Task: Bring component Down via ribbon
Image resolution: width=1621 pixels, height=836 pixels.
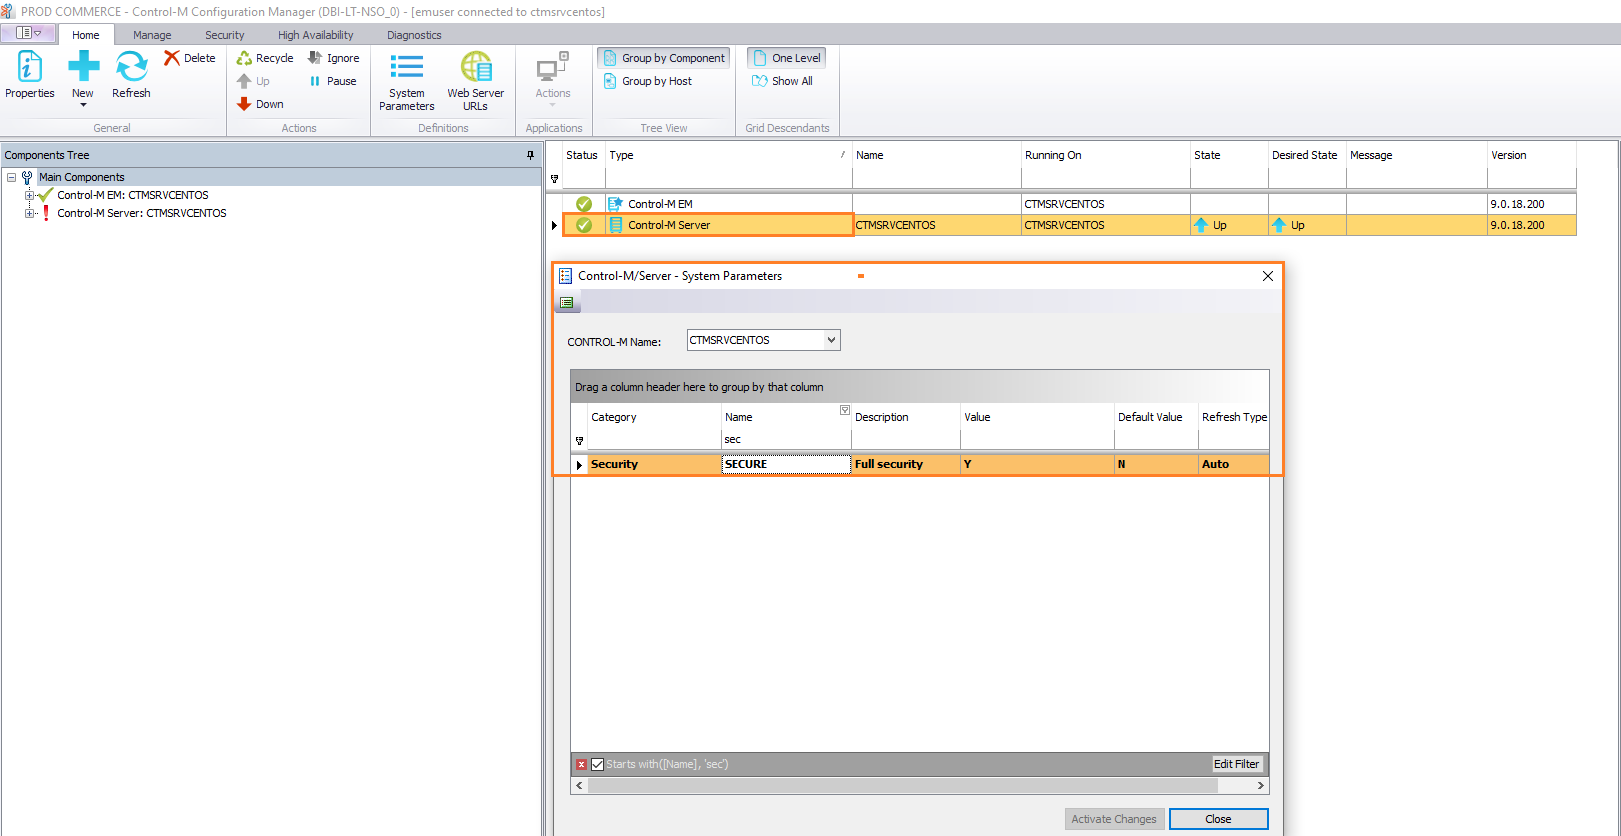Action: point(260,104)
